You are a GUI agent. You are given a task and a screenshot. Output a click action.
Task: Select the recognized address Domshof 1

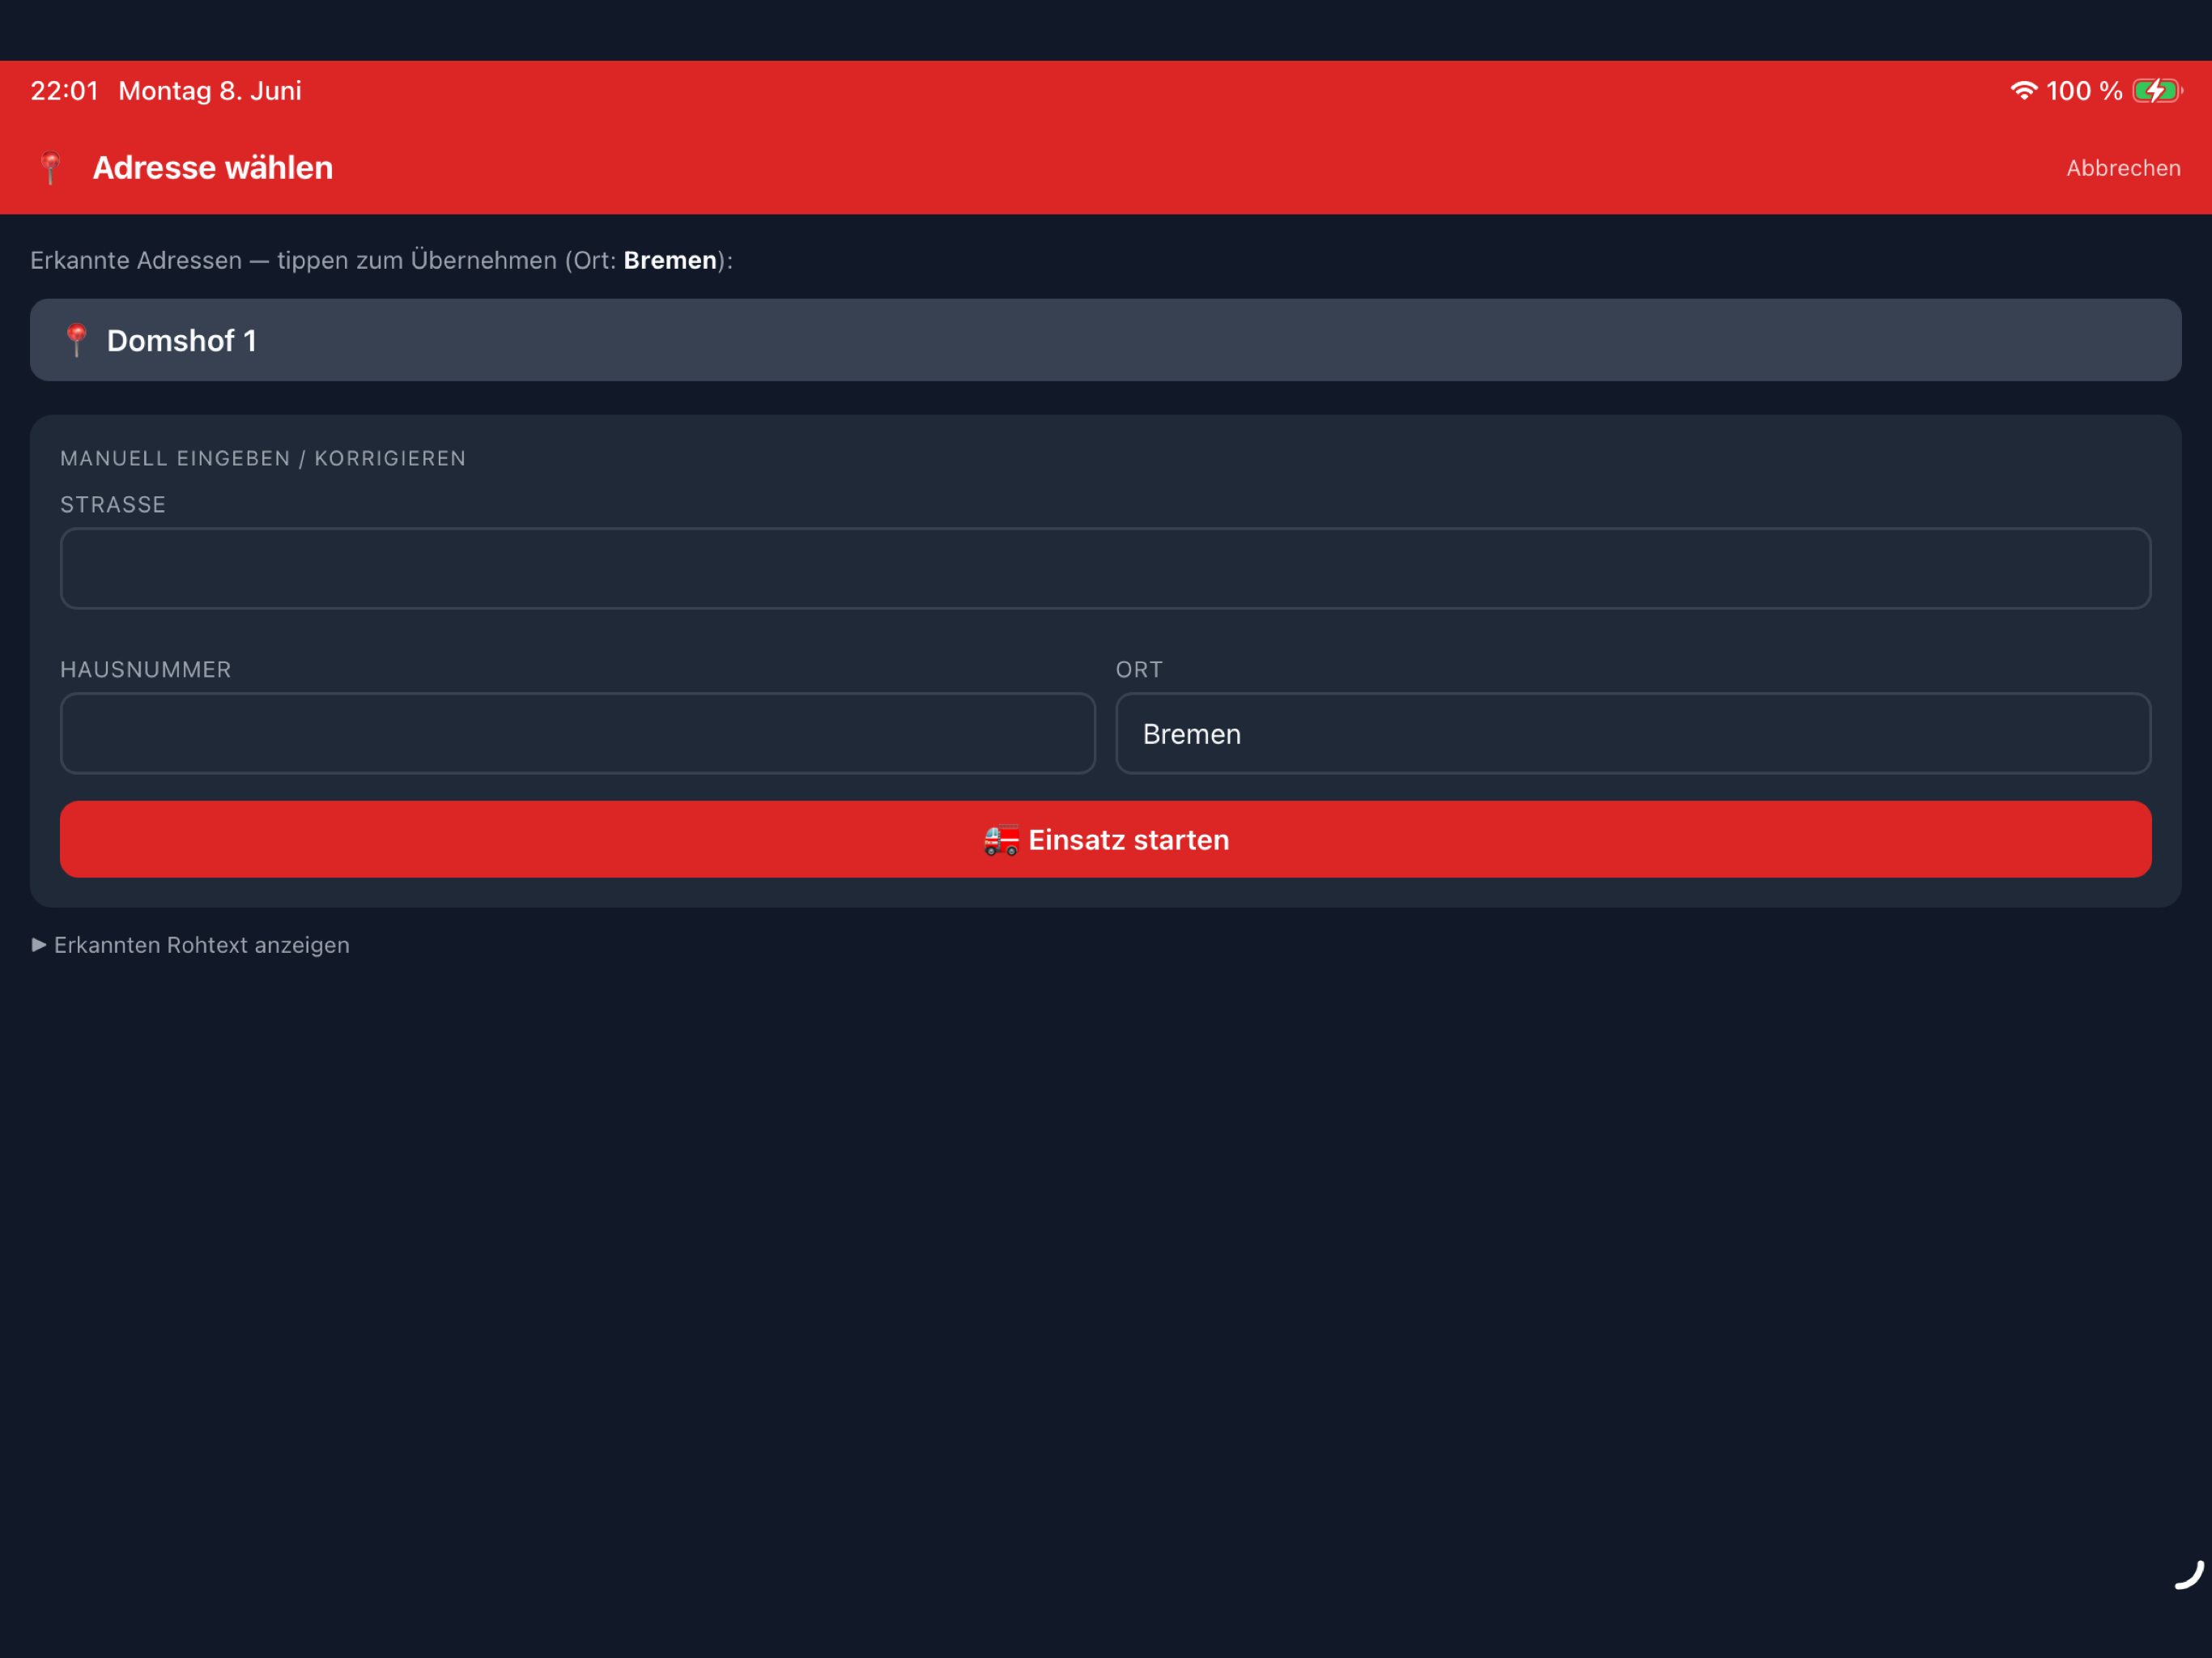1105,340
